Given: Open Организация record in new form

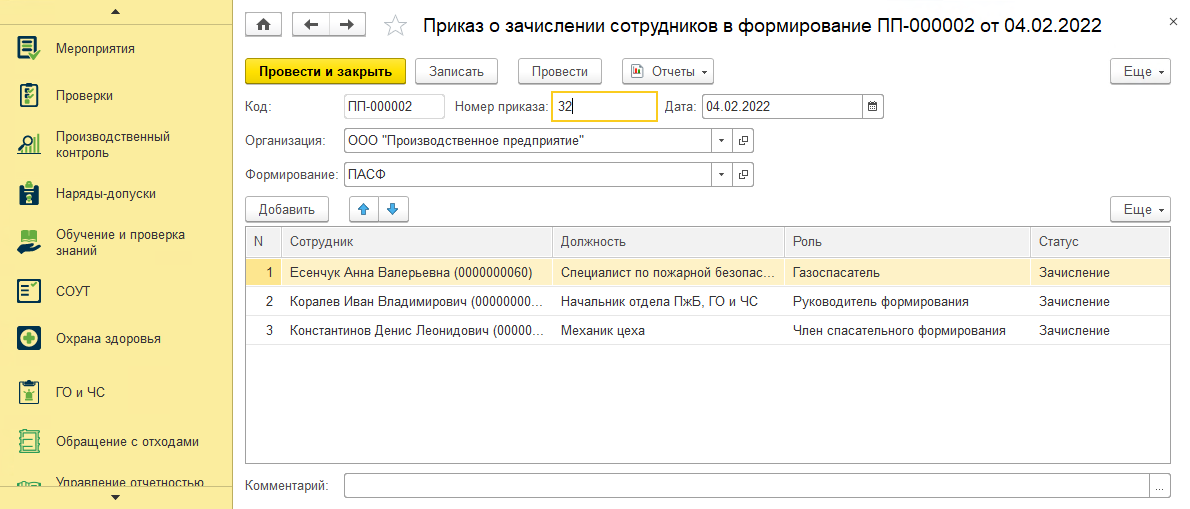Looking at the screenshot, I should (744, 141).
